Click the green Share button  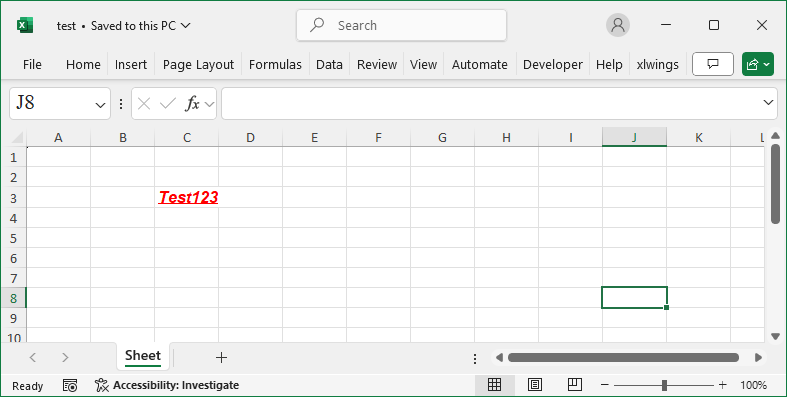pyautogui.click(x=758, y=64)
